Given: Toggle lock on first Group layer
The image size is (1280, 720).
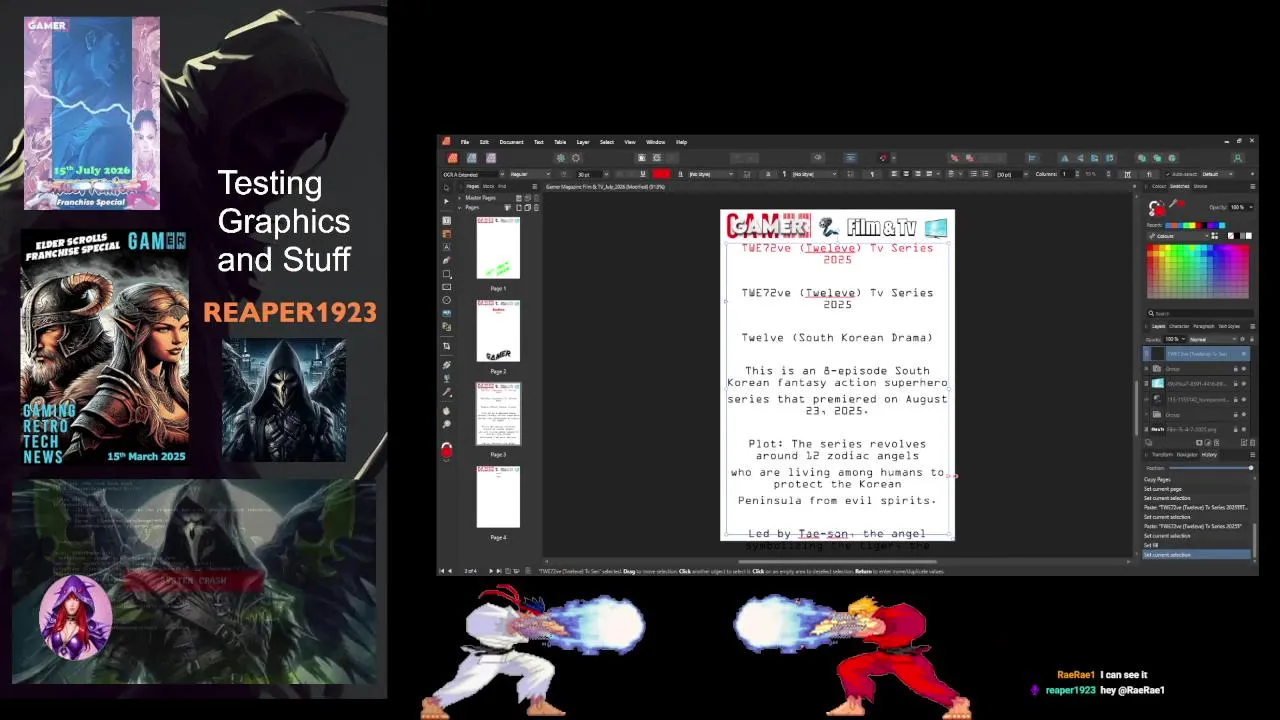Looking at the screenshot, I should [1235, 369].
